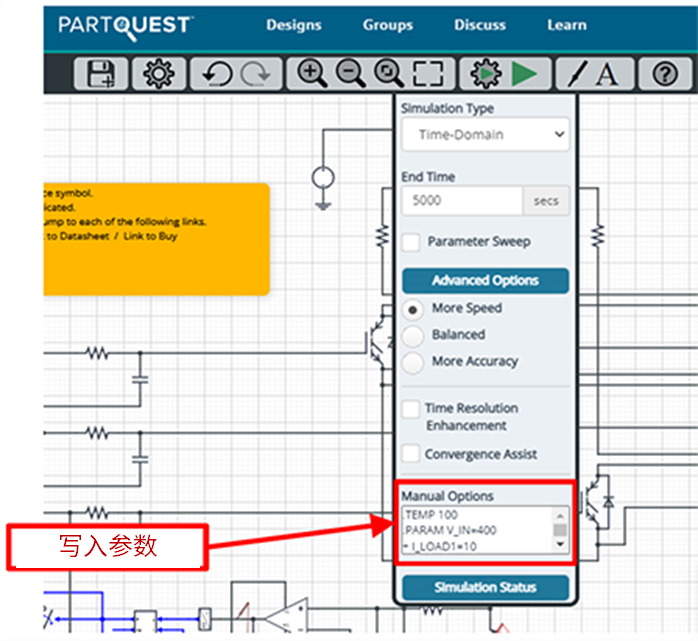This screenshot has height=641, width=698.
Task: Click the save design floppy icon
Action: pos(101,74)
